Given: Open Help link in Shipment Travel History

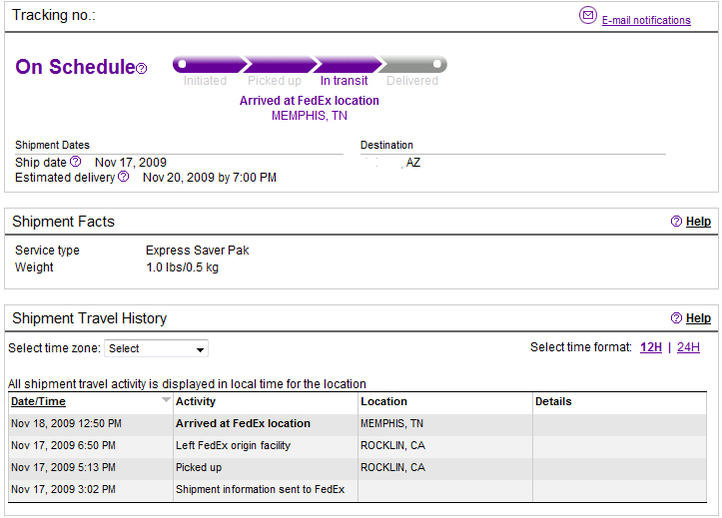Looking at the screenshot, I should (x=698, y=318).
